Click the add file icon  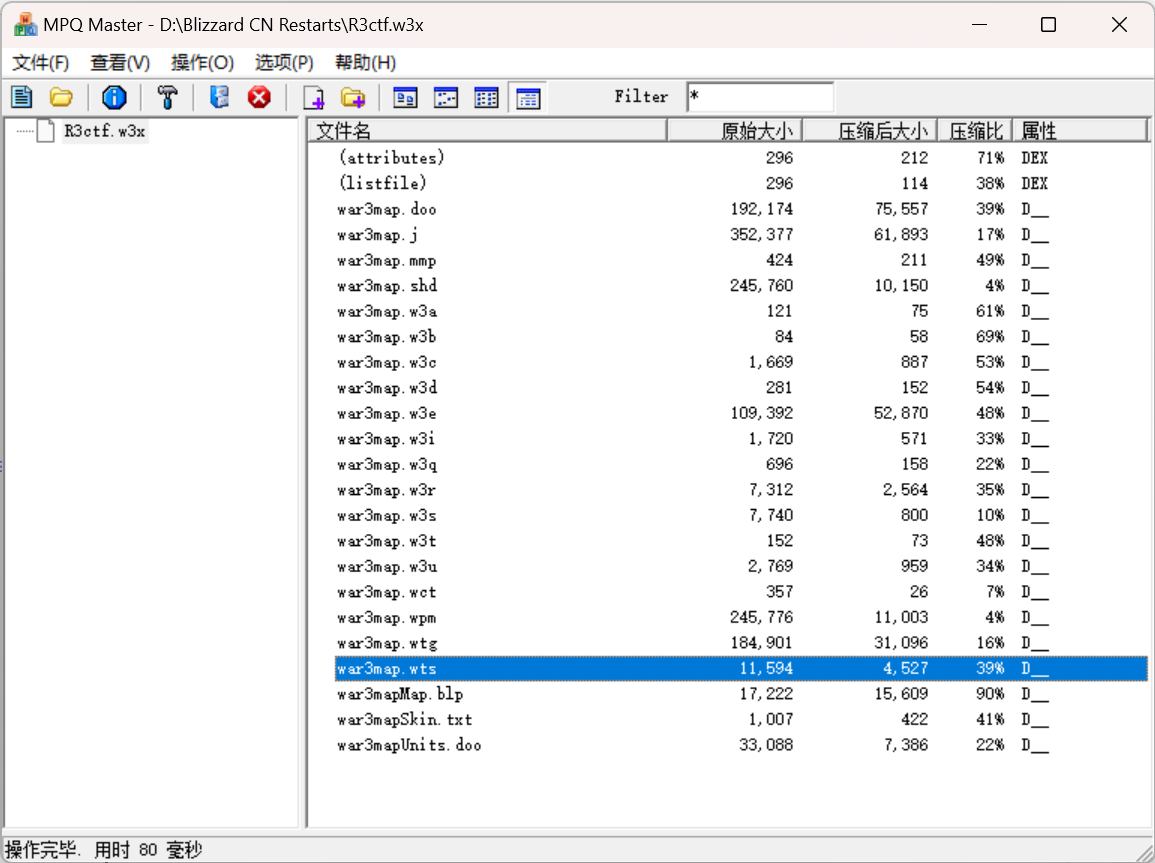coord(314,97)
